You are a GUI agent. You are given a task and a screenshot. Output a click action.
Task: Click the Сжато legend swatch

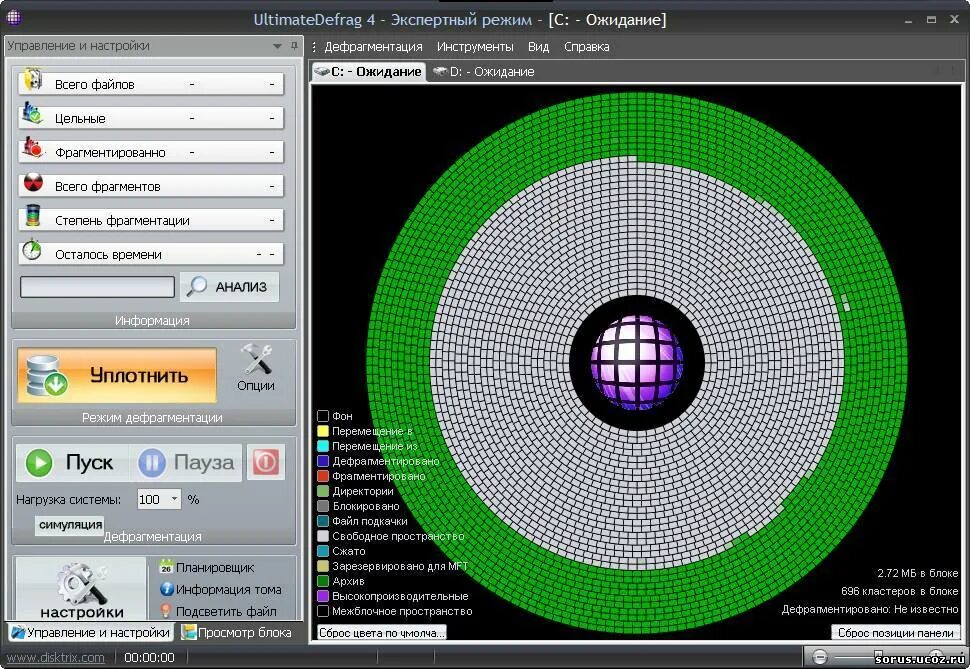click(x=323, y=551)
